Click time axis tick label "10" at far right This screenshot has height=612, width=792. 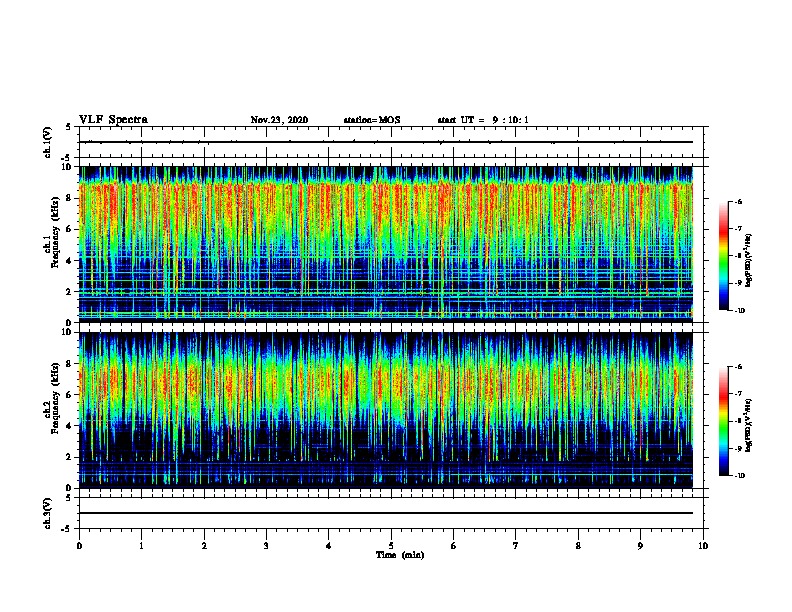point(703,546)
